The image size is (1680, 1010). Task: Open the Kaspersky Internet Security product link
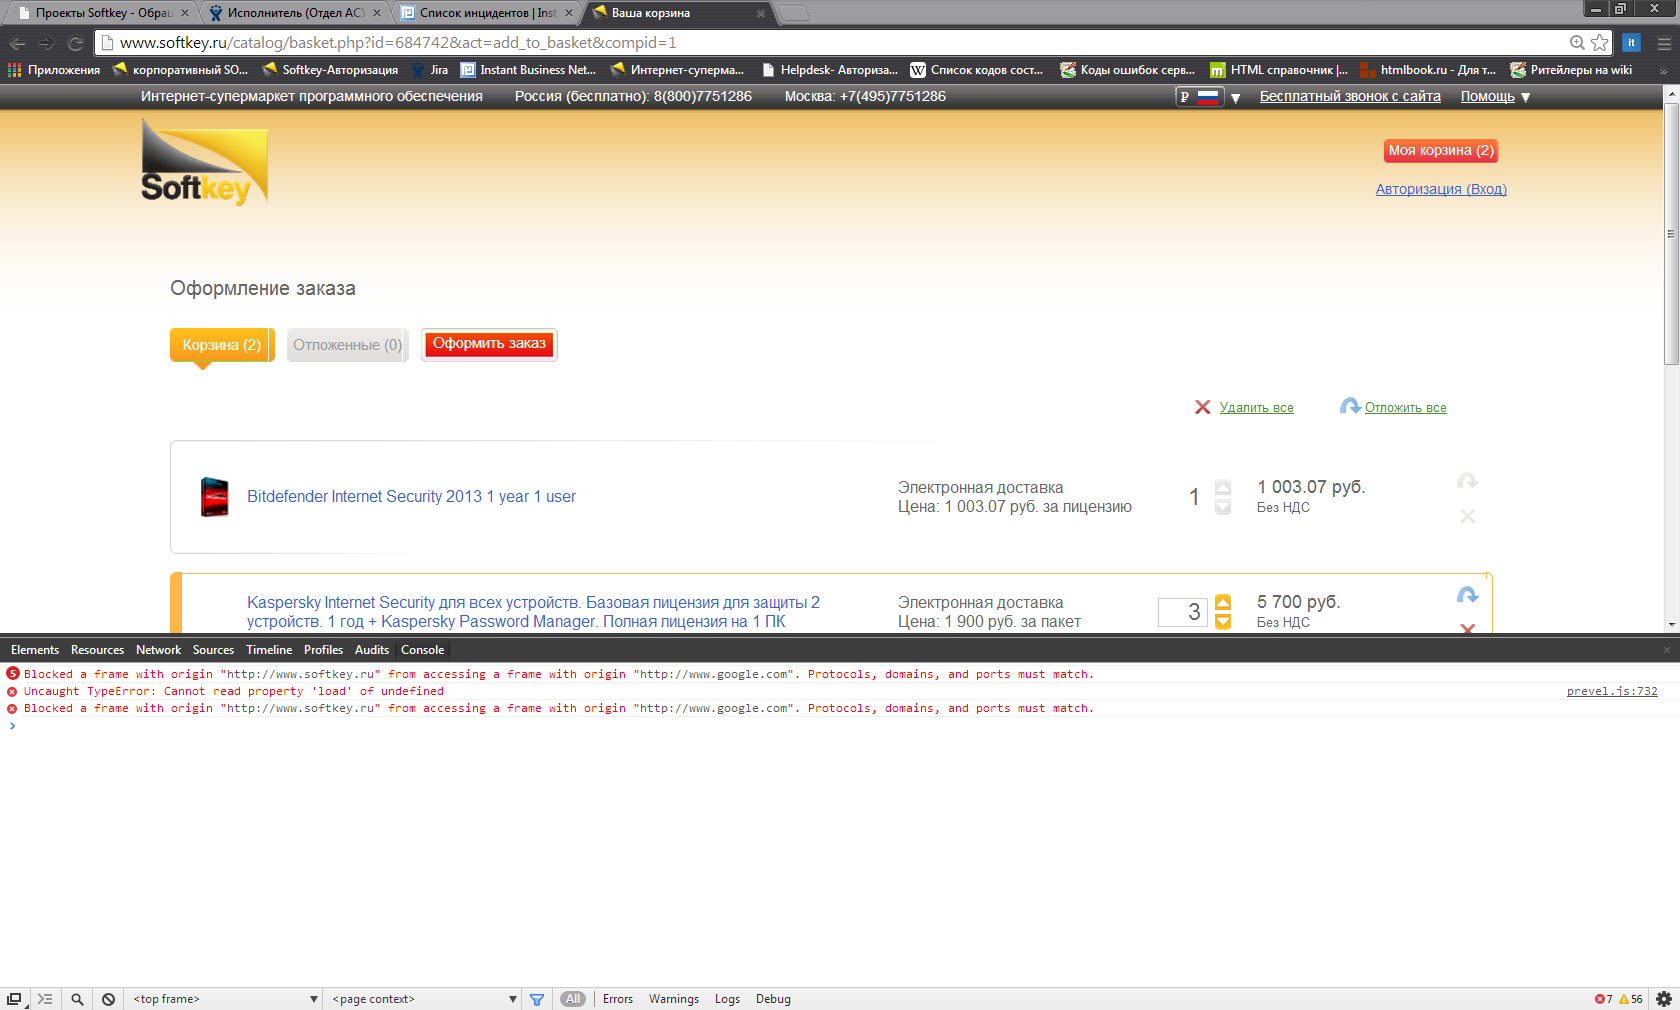533,612
